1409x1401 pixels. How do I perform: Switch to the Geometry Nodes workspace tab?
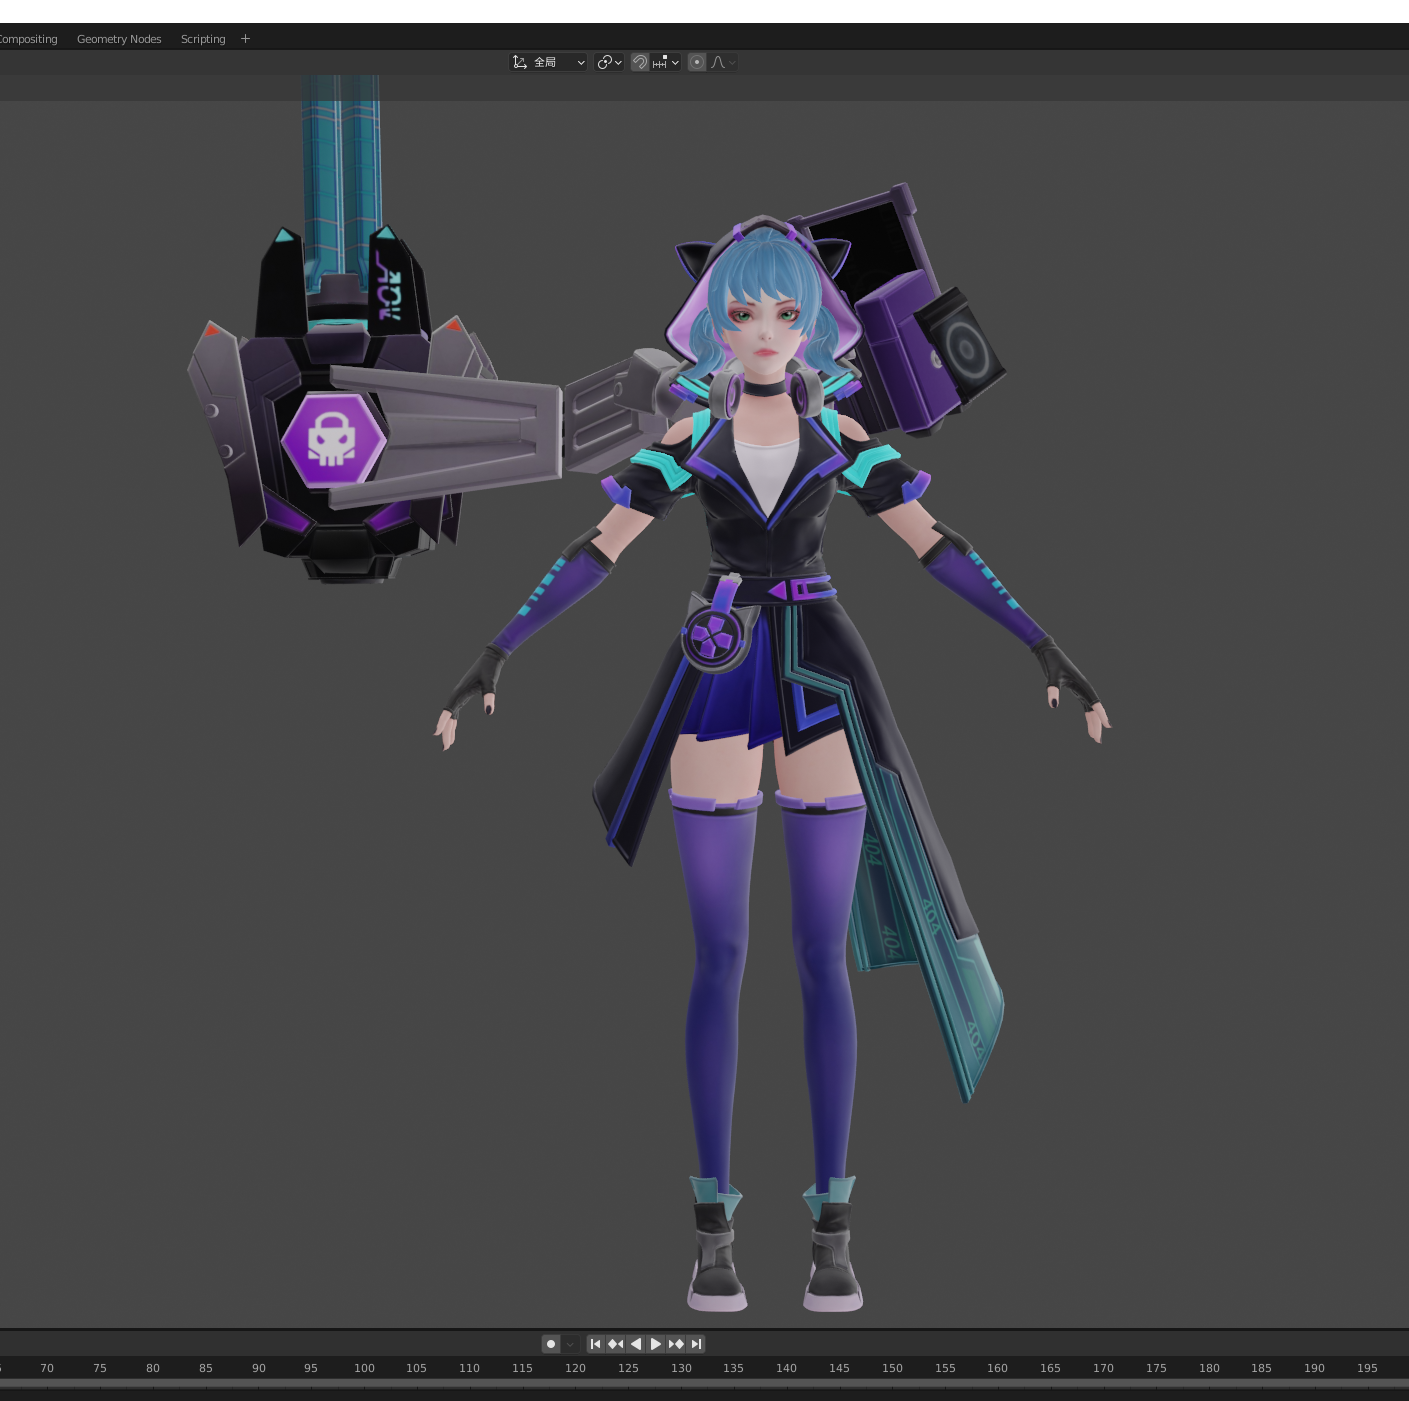click(x=119, y=39)
